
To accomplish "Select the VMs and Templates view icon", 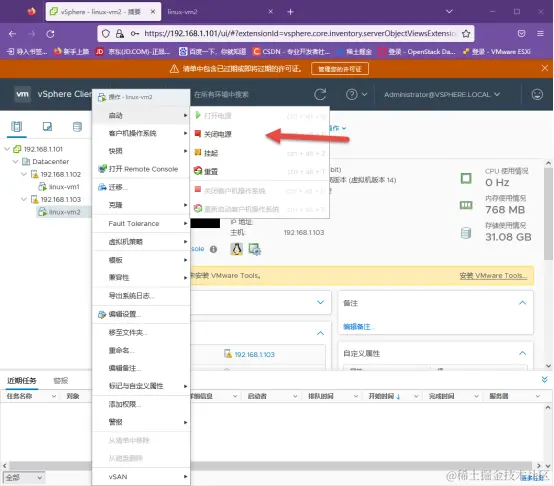I will [47, 126].
